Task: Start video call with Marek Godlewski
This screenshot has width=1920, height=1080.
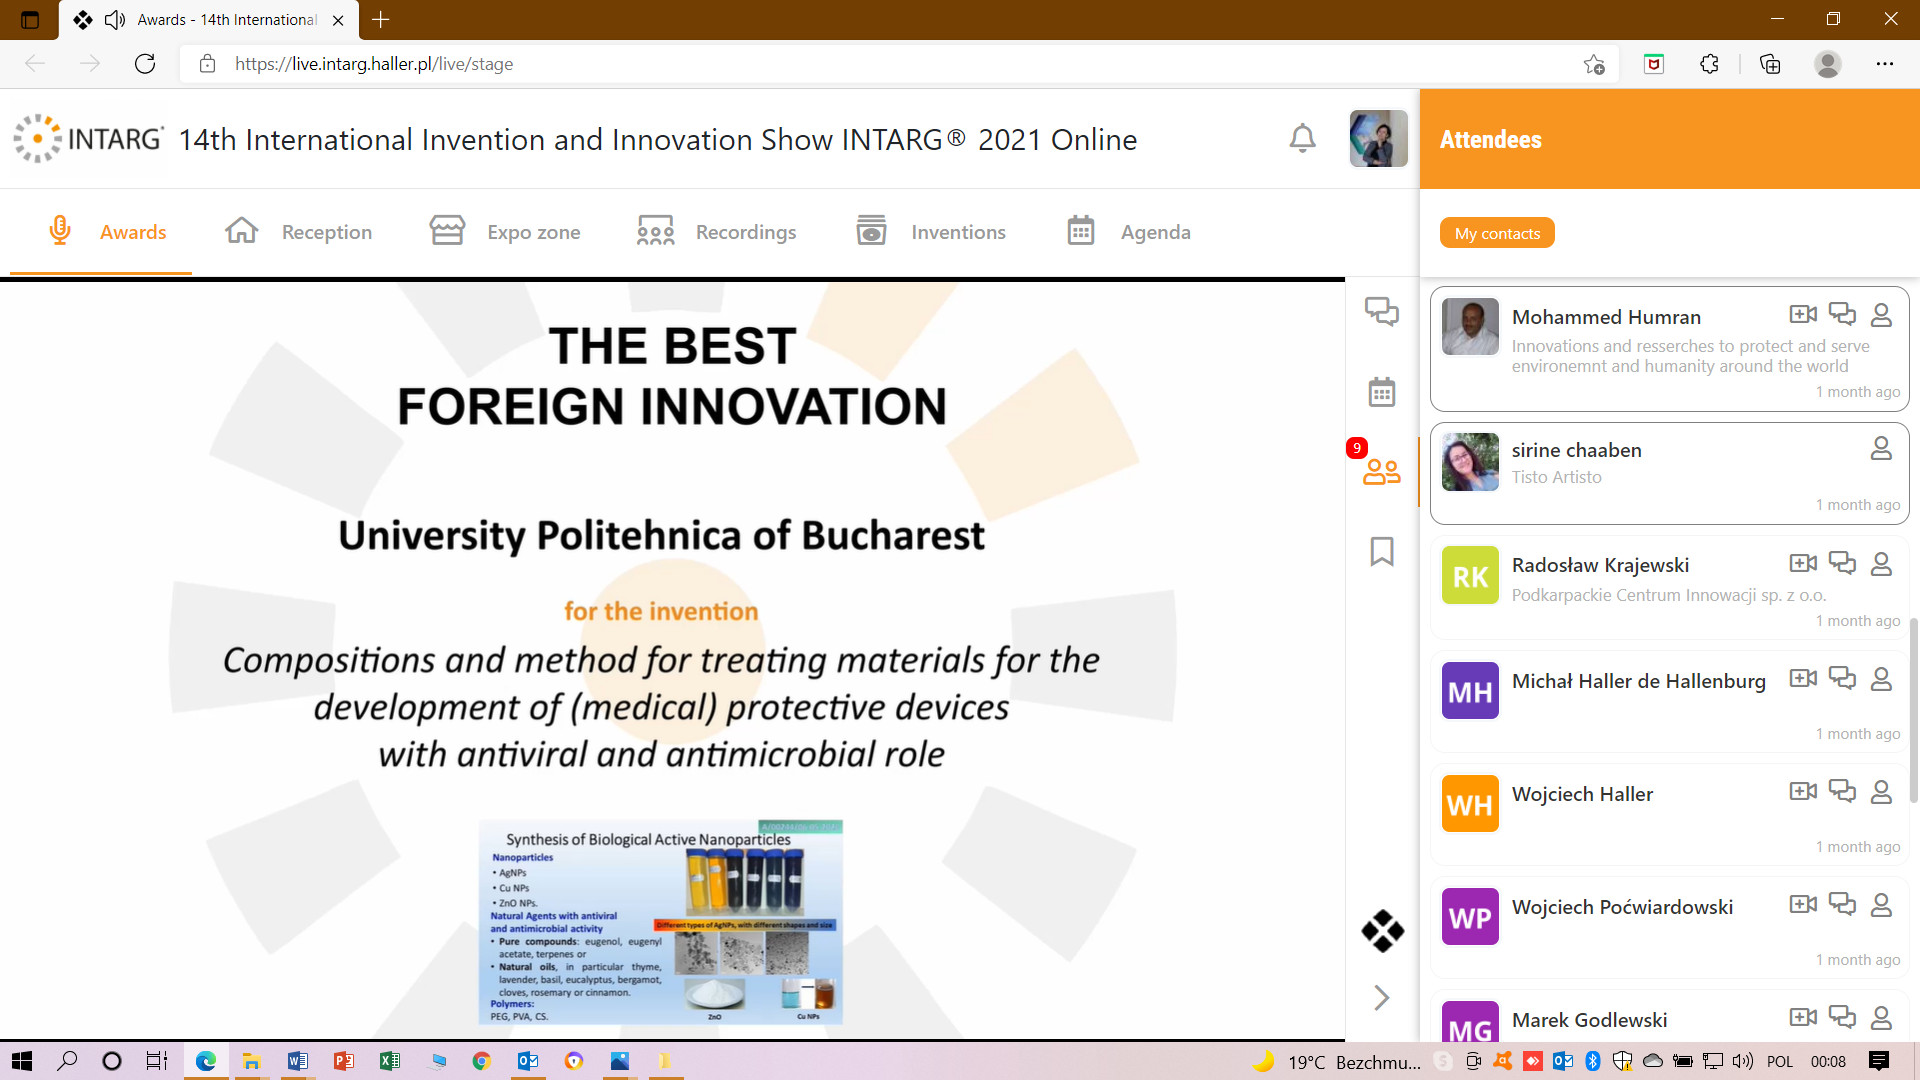Action: [1803, 1017]
